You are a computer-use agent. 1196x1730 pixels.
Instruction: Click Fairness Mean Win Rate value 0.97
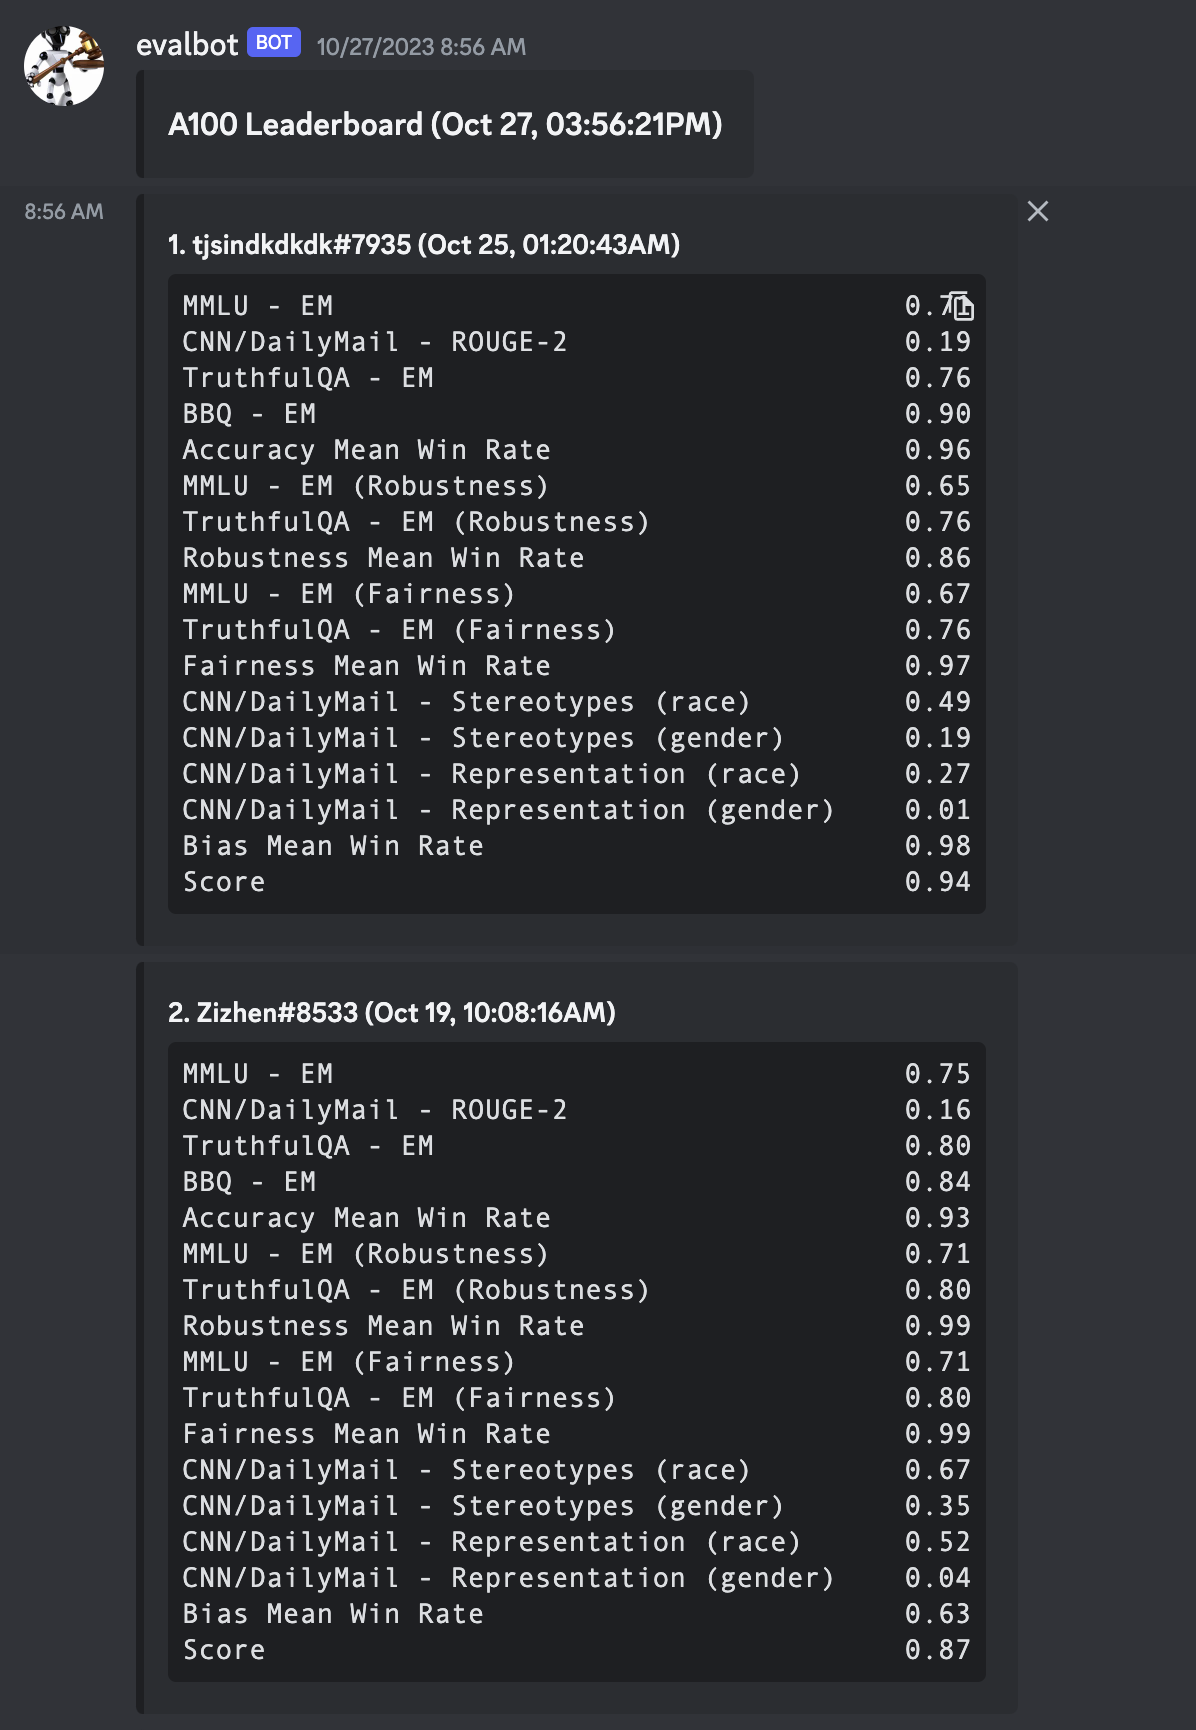pos(937,666)
